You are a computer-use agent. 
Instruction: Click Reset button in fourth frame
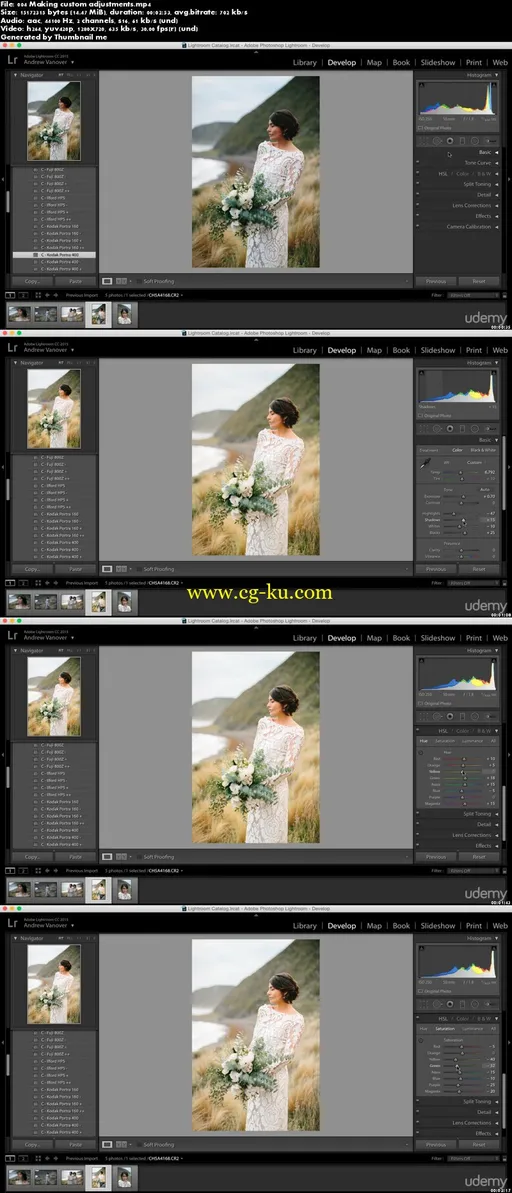click(479, 1145)
